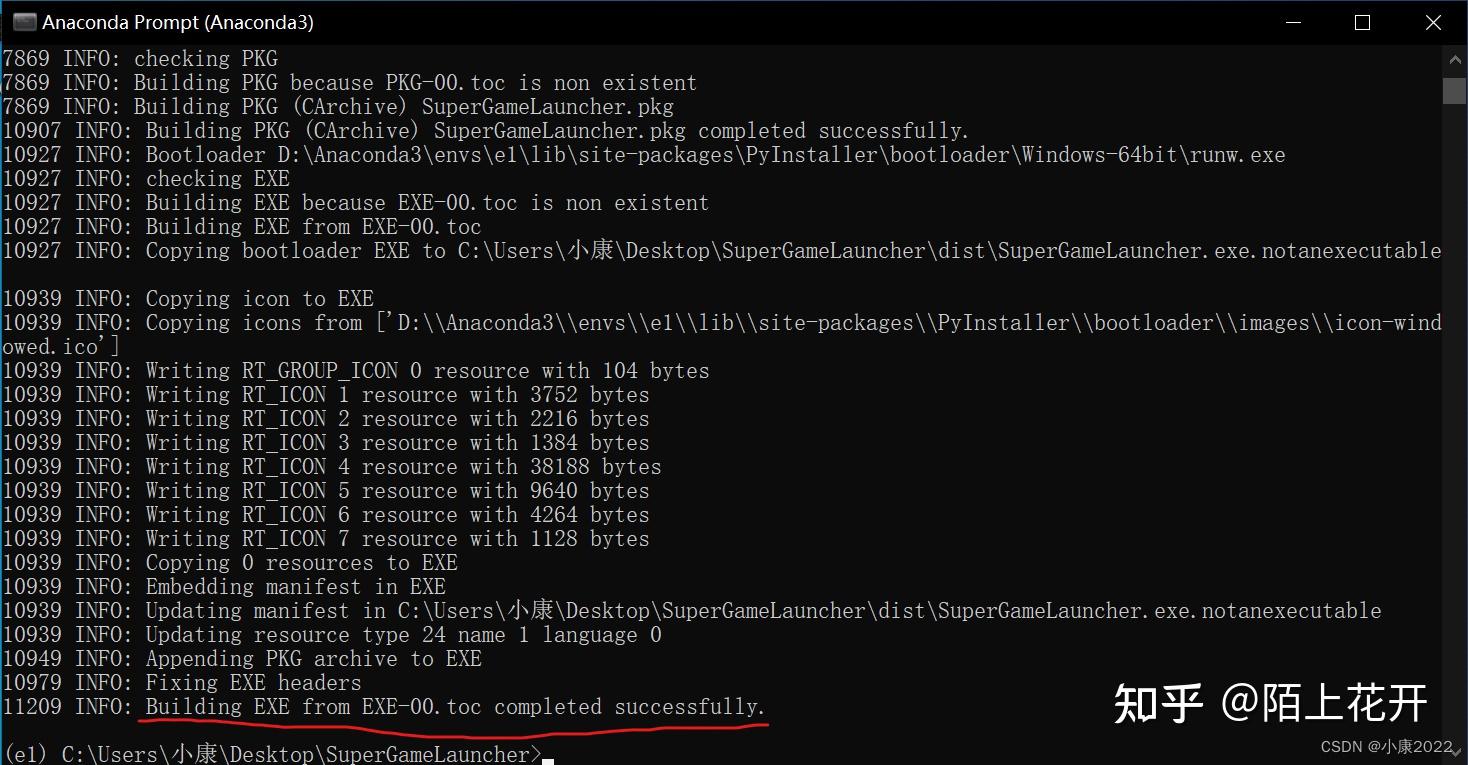Close the Anaconda Prompt window
Viewport: 1468px width, 765px height.
pyautogui.click(x=1433, y=22)
